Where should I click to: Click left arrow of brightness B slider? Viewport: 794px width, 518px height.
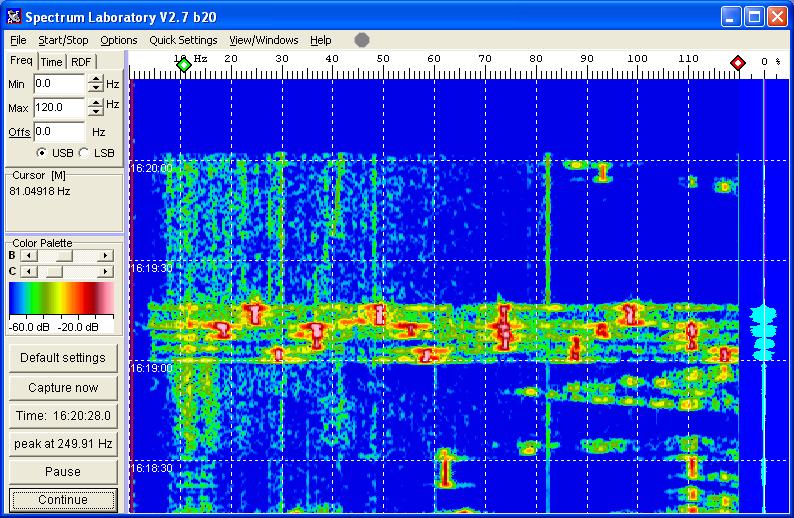pos(29,256)
